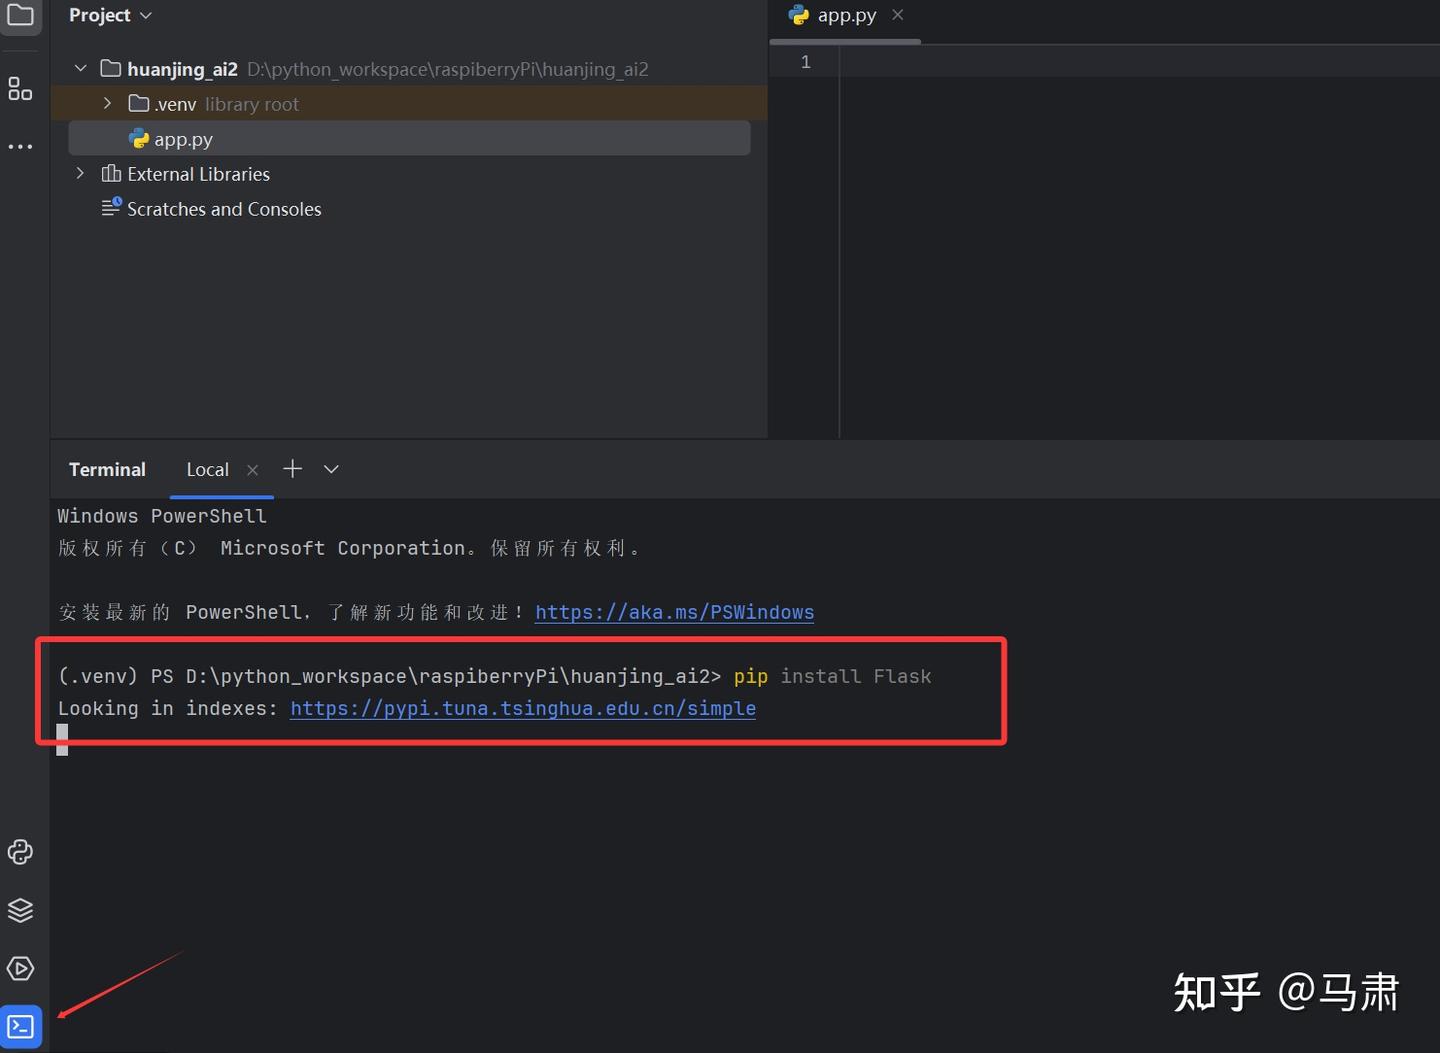1440x1053 pixels.
Task: Expand the .venv library root folder
Action: pyautogui.click(x=107, y=103)
